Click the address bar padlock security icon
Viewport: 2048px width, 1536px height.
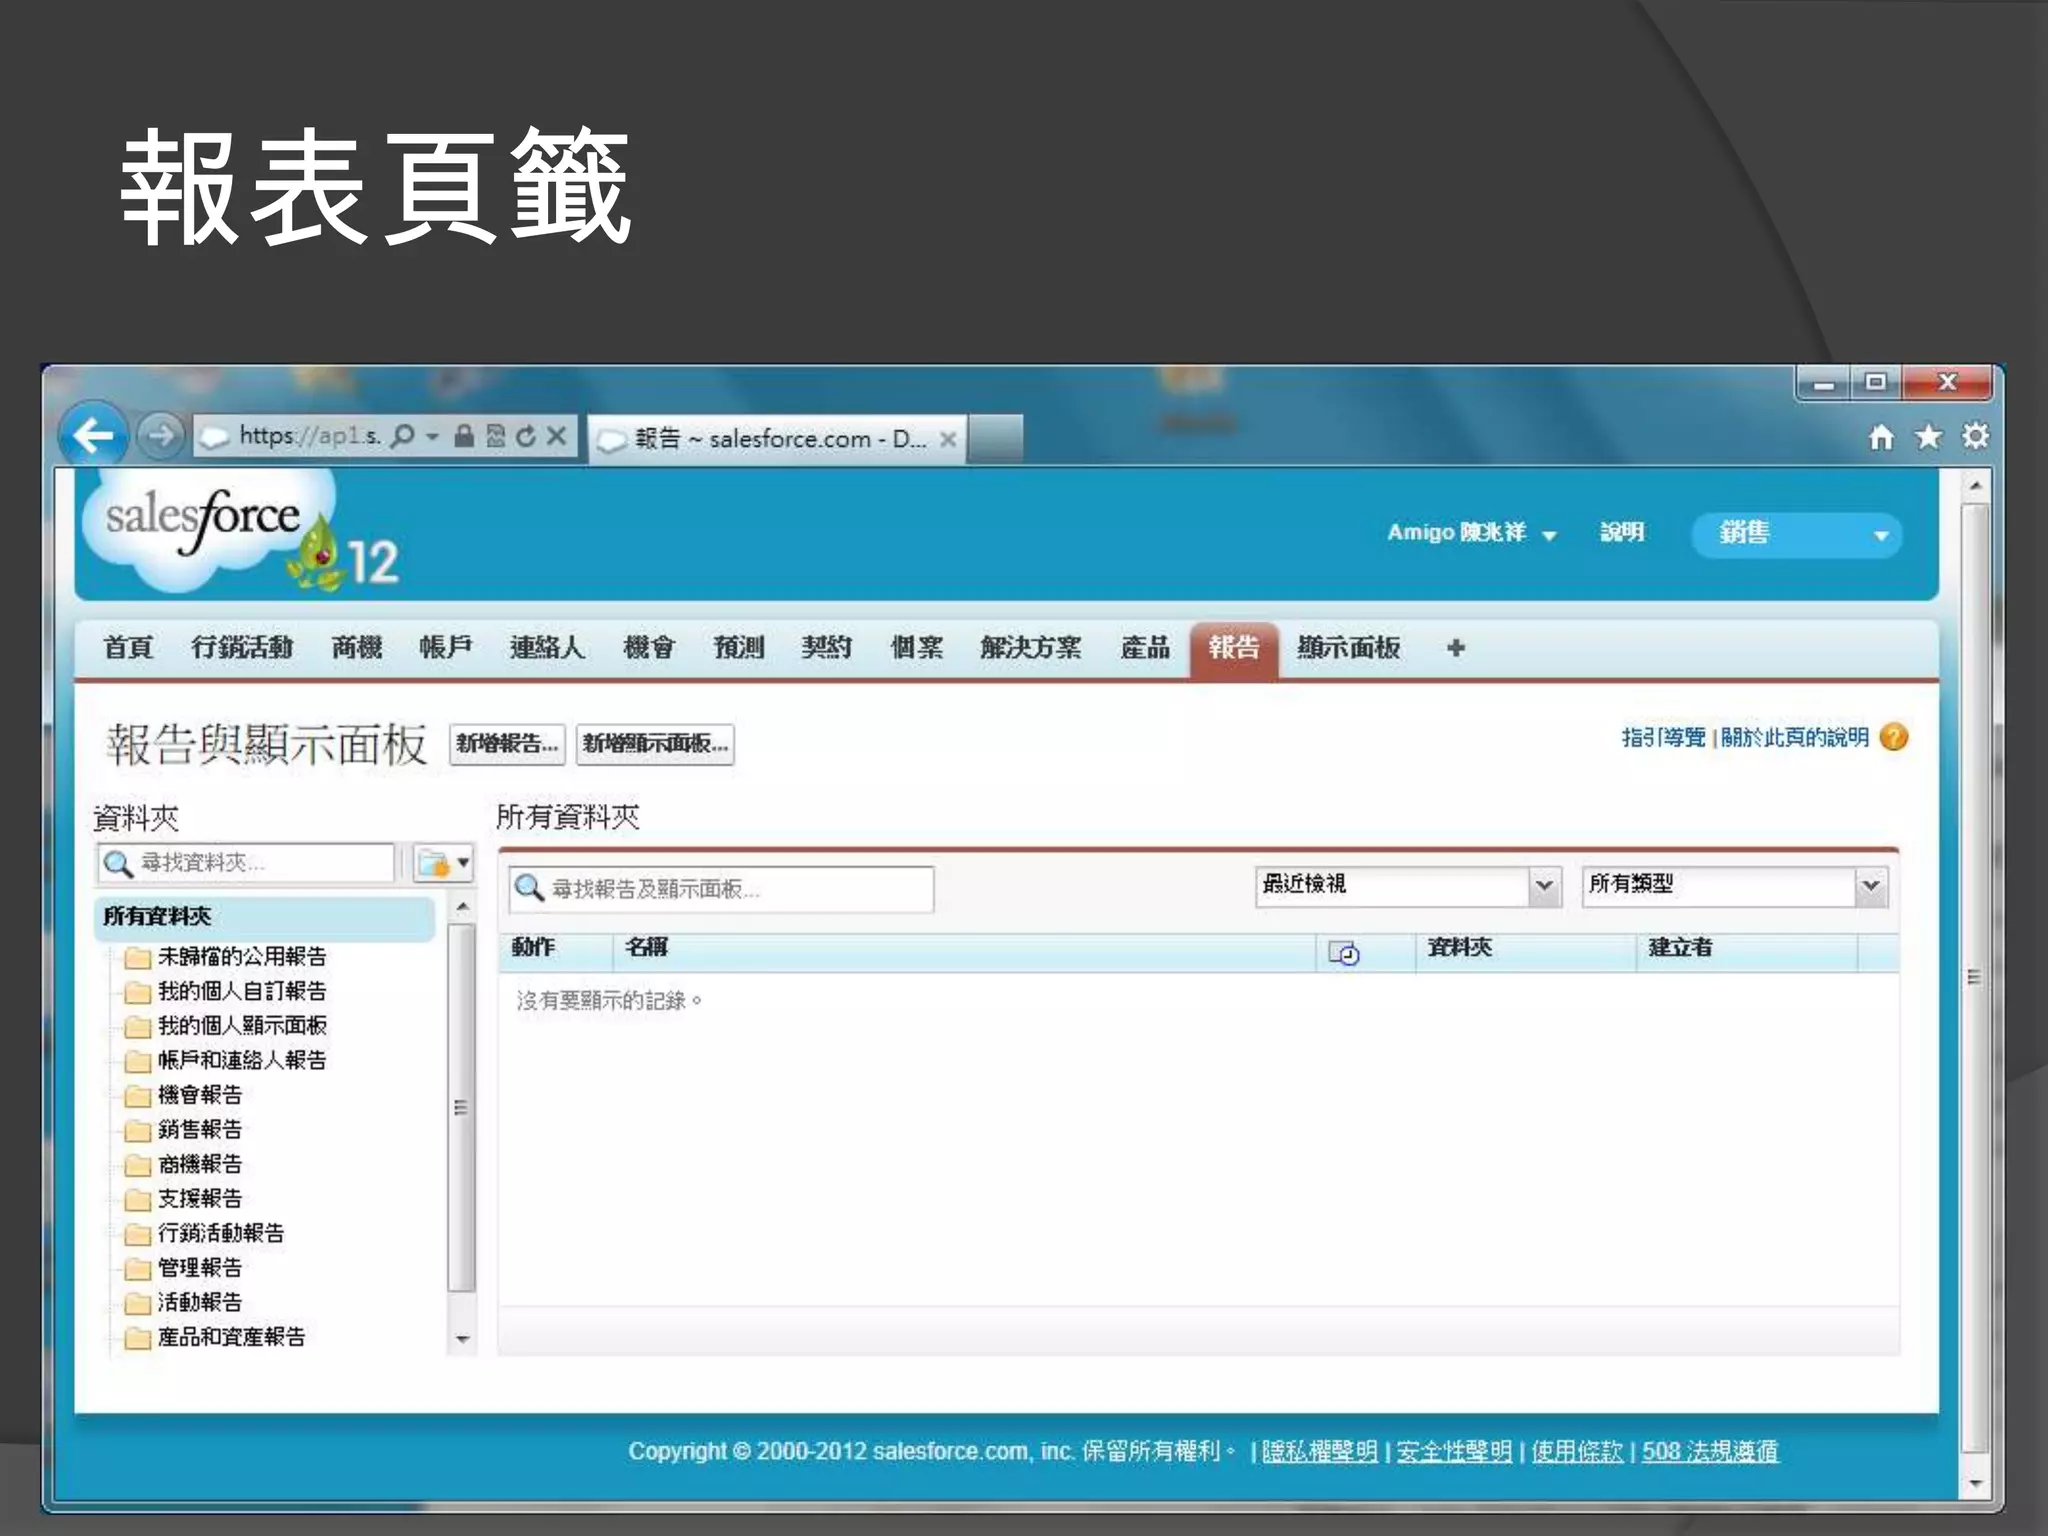click(x=464, y=436)
